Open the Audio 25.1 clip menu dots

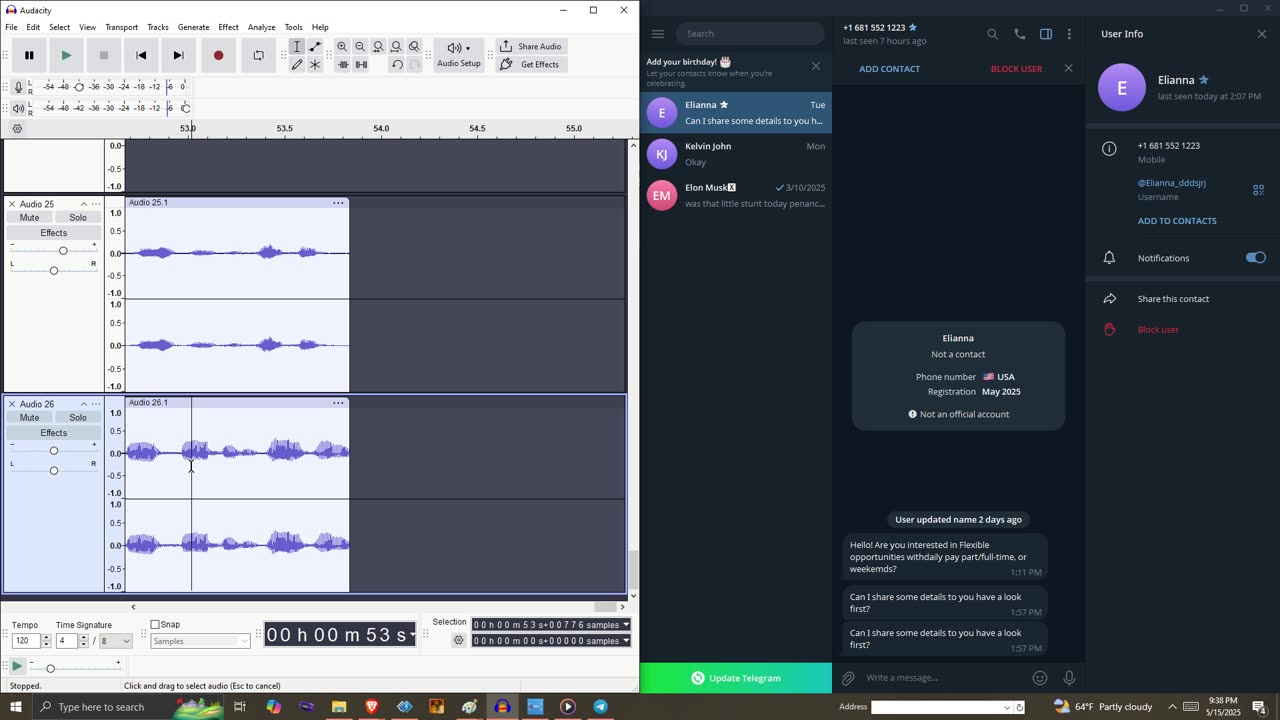[338, 203]
